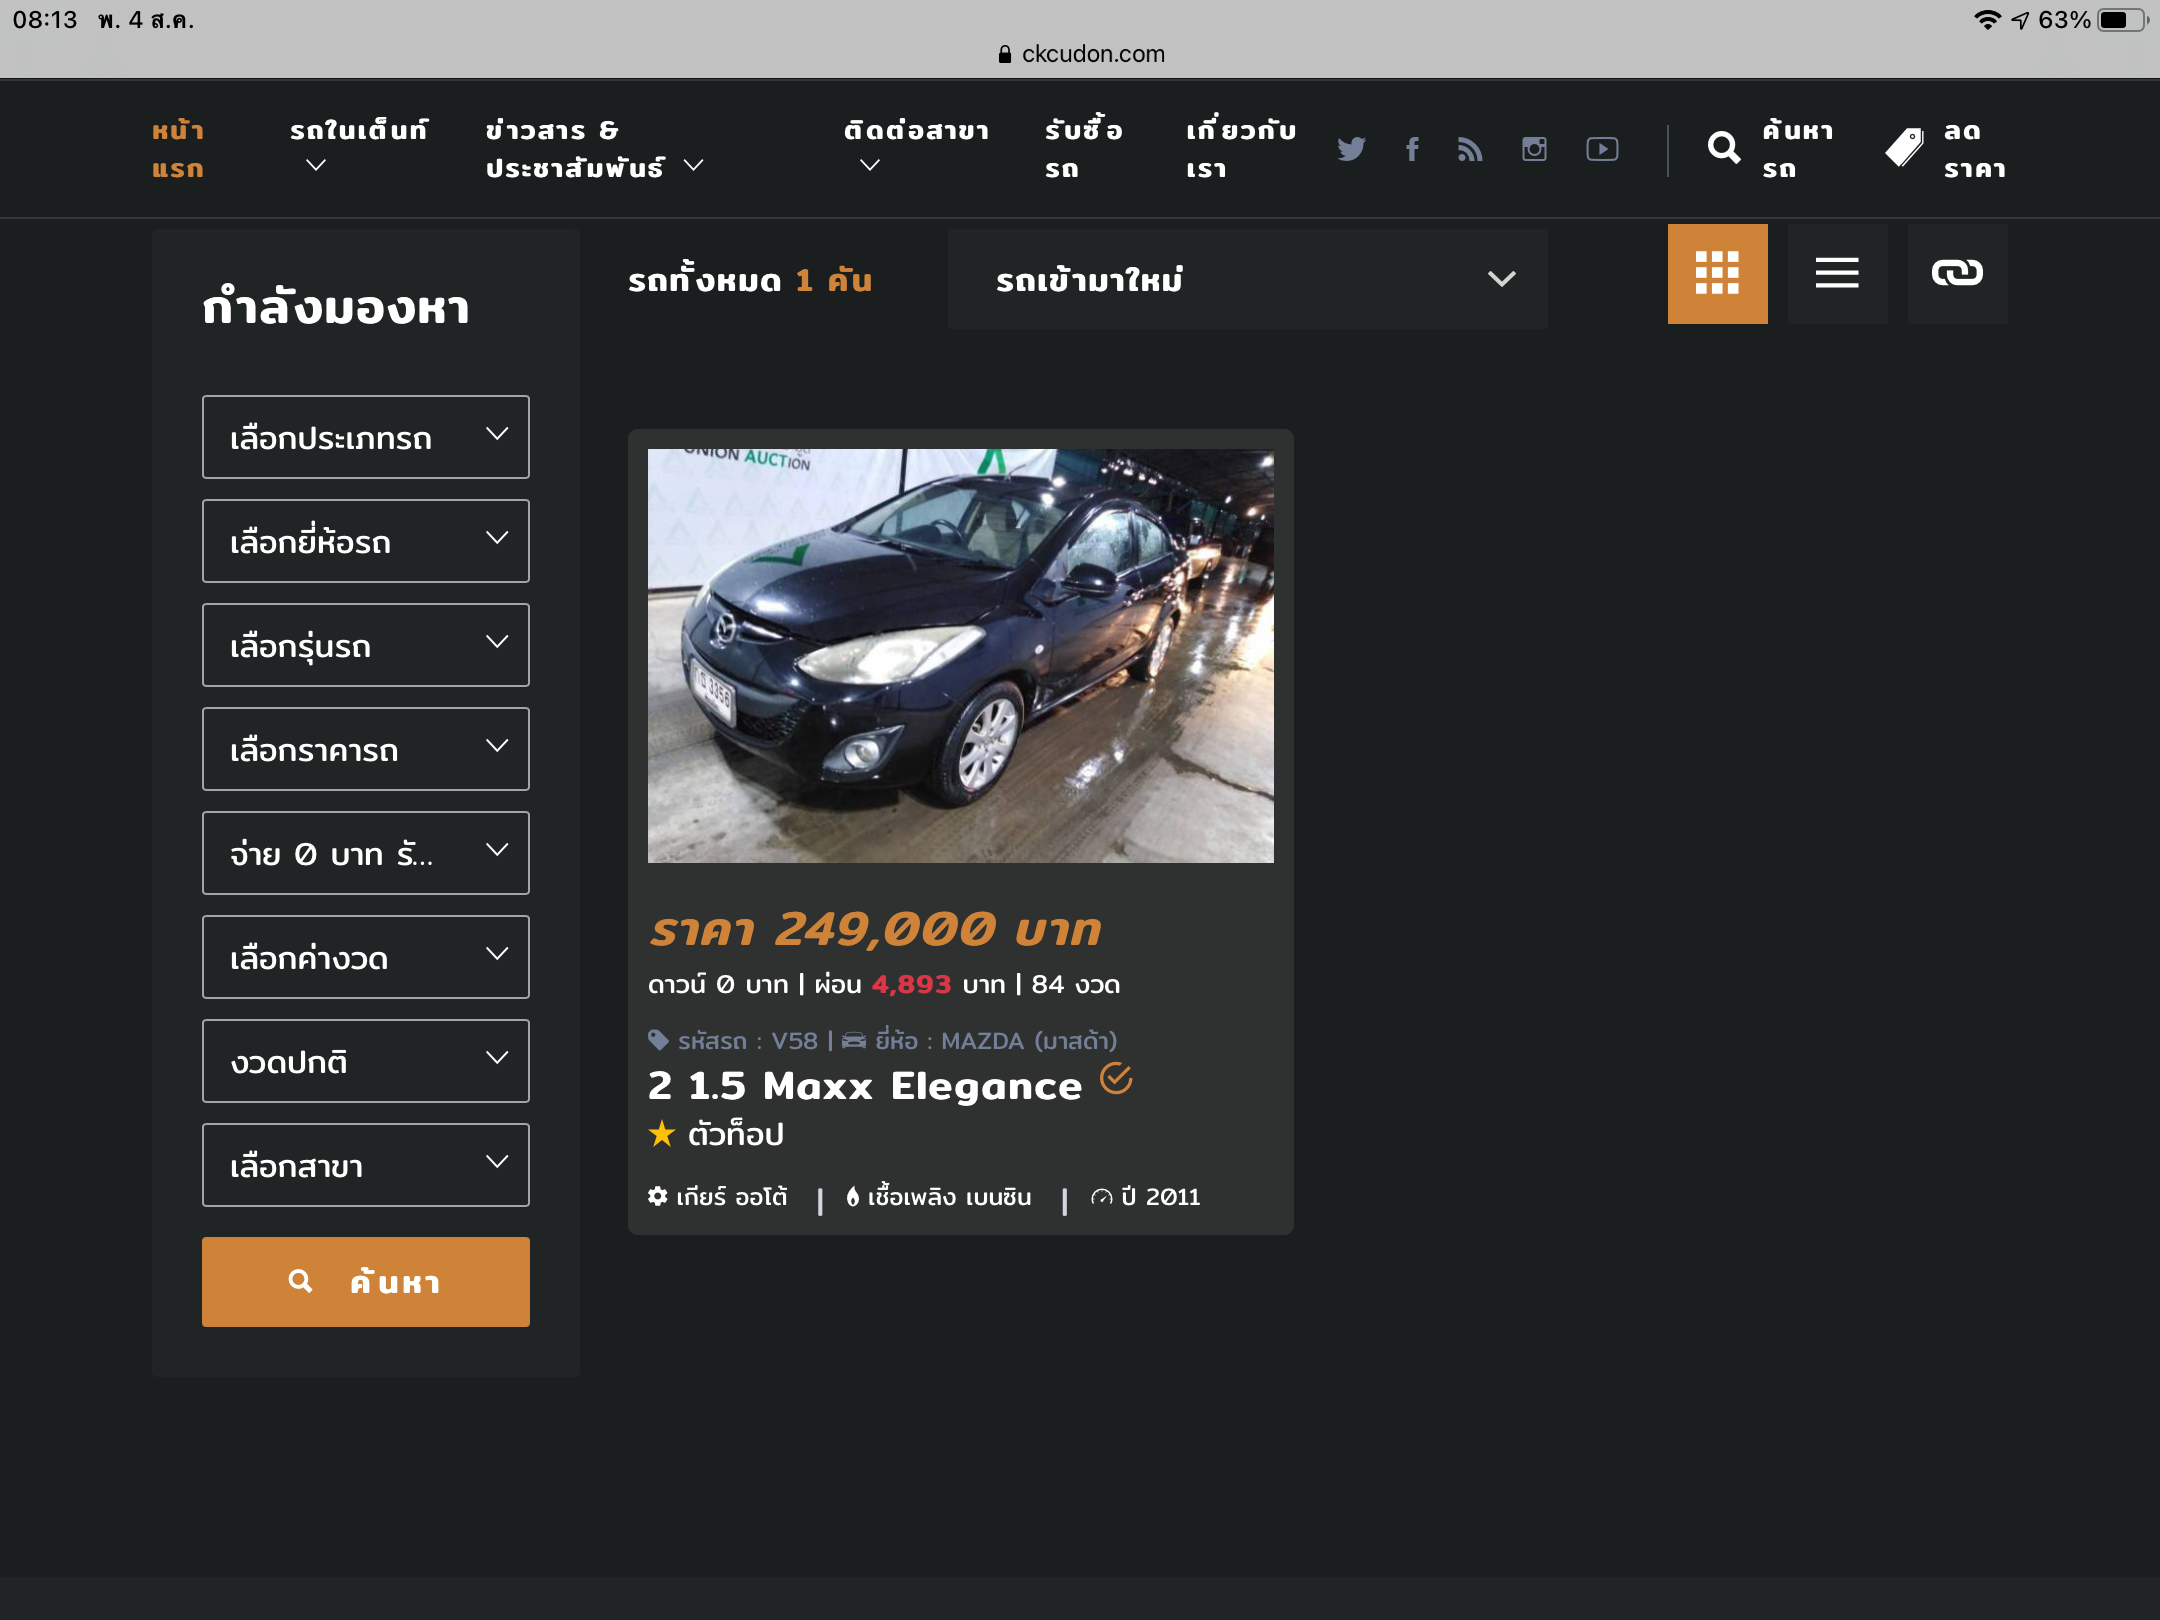Switch to grid view layout
The image size is (2160, 1620).
(x=1717, y=273)
